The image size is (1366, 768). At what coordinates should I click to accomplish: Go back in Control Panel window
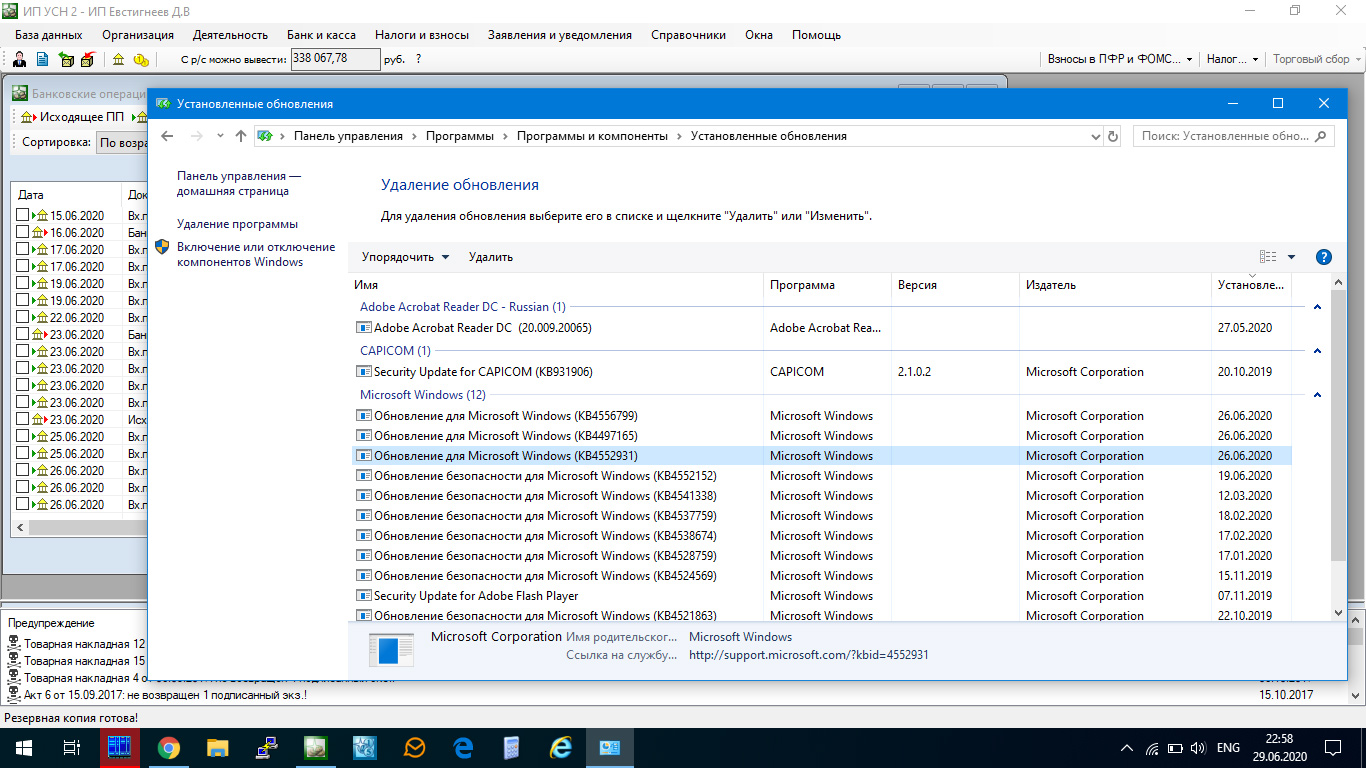[x=167, y=136]
